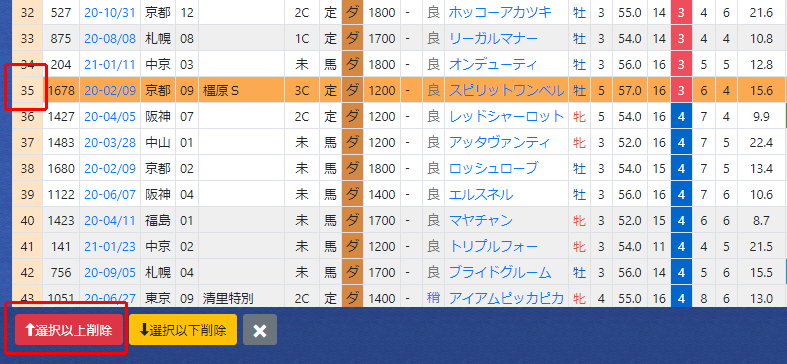Click odds value 8.7

point(761,220)
